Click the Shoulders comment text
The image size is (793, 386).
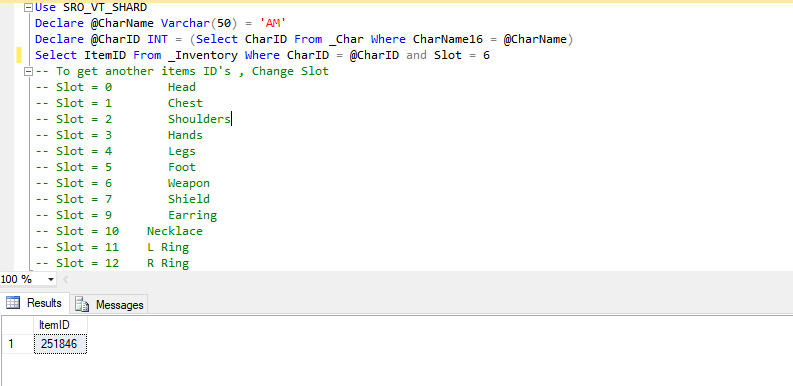pyautogui.click(x=199, y=119)
